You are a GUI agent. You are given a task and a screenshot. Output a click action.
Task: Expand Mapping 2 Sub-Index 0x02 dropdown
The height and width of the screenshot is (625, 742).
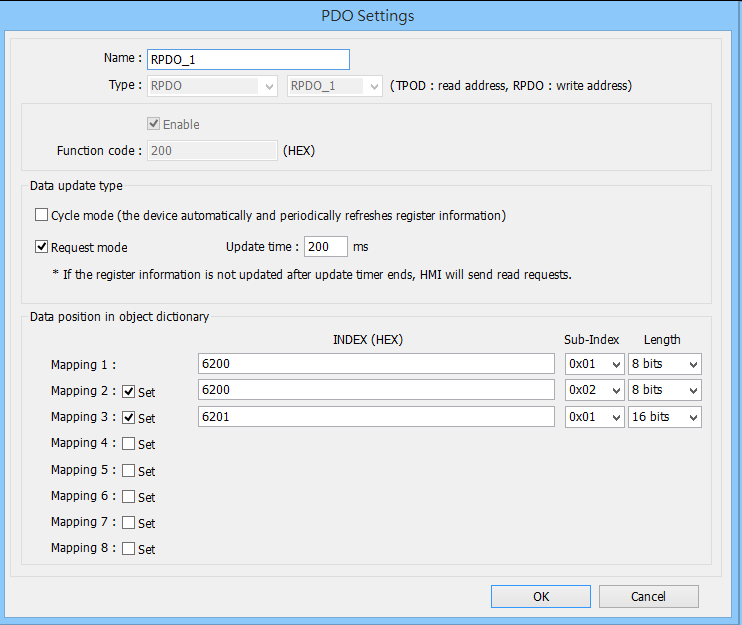pos(594,390)
